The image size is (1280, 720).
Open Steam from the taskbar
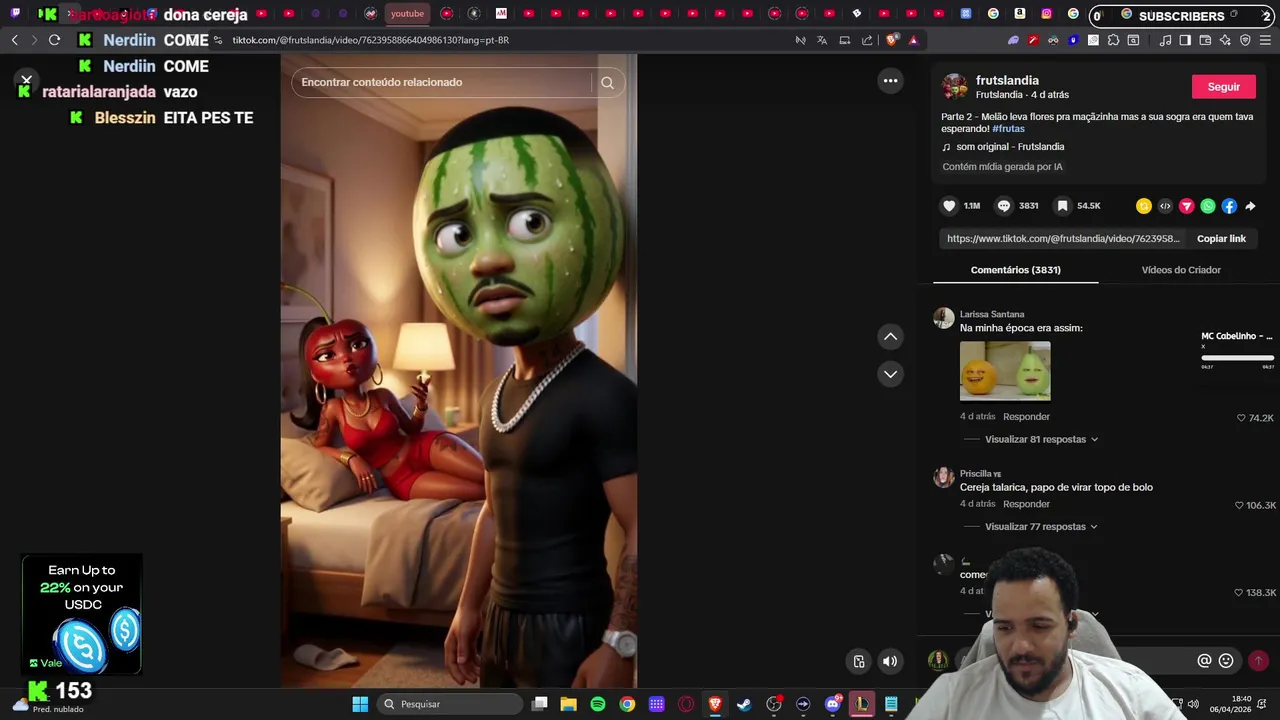click(x=744, y=704)
